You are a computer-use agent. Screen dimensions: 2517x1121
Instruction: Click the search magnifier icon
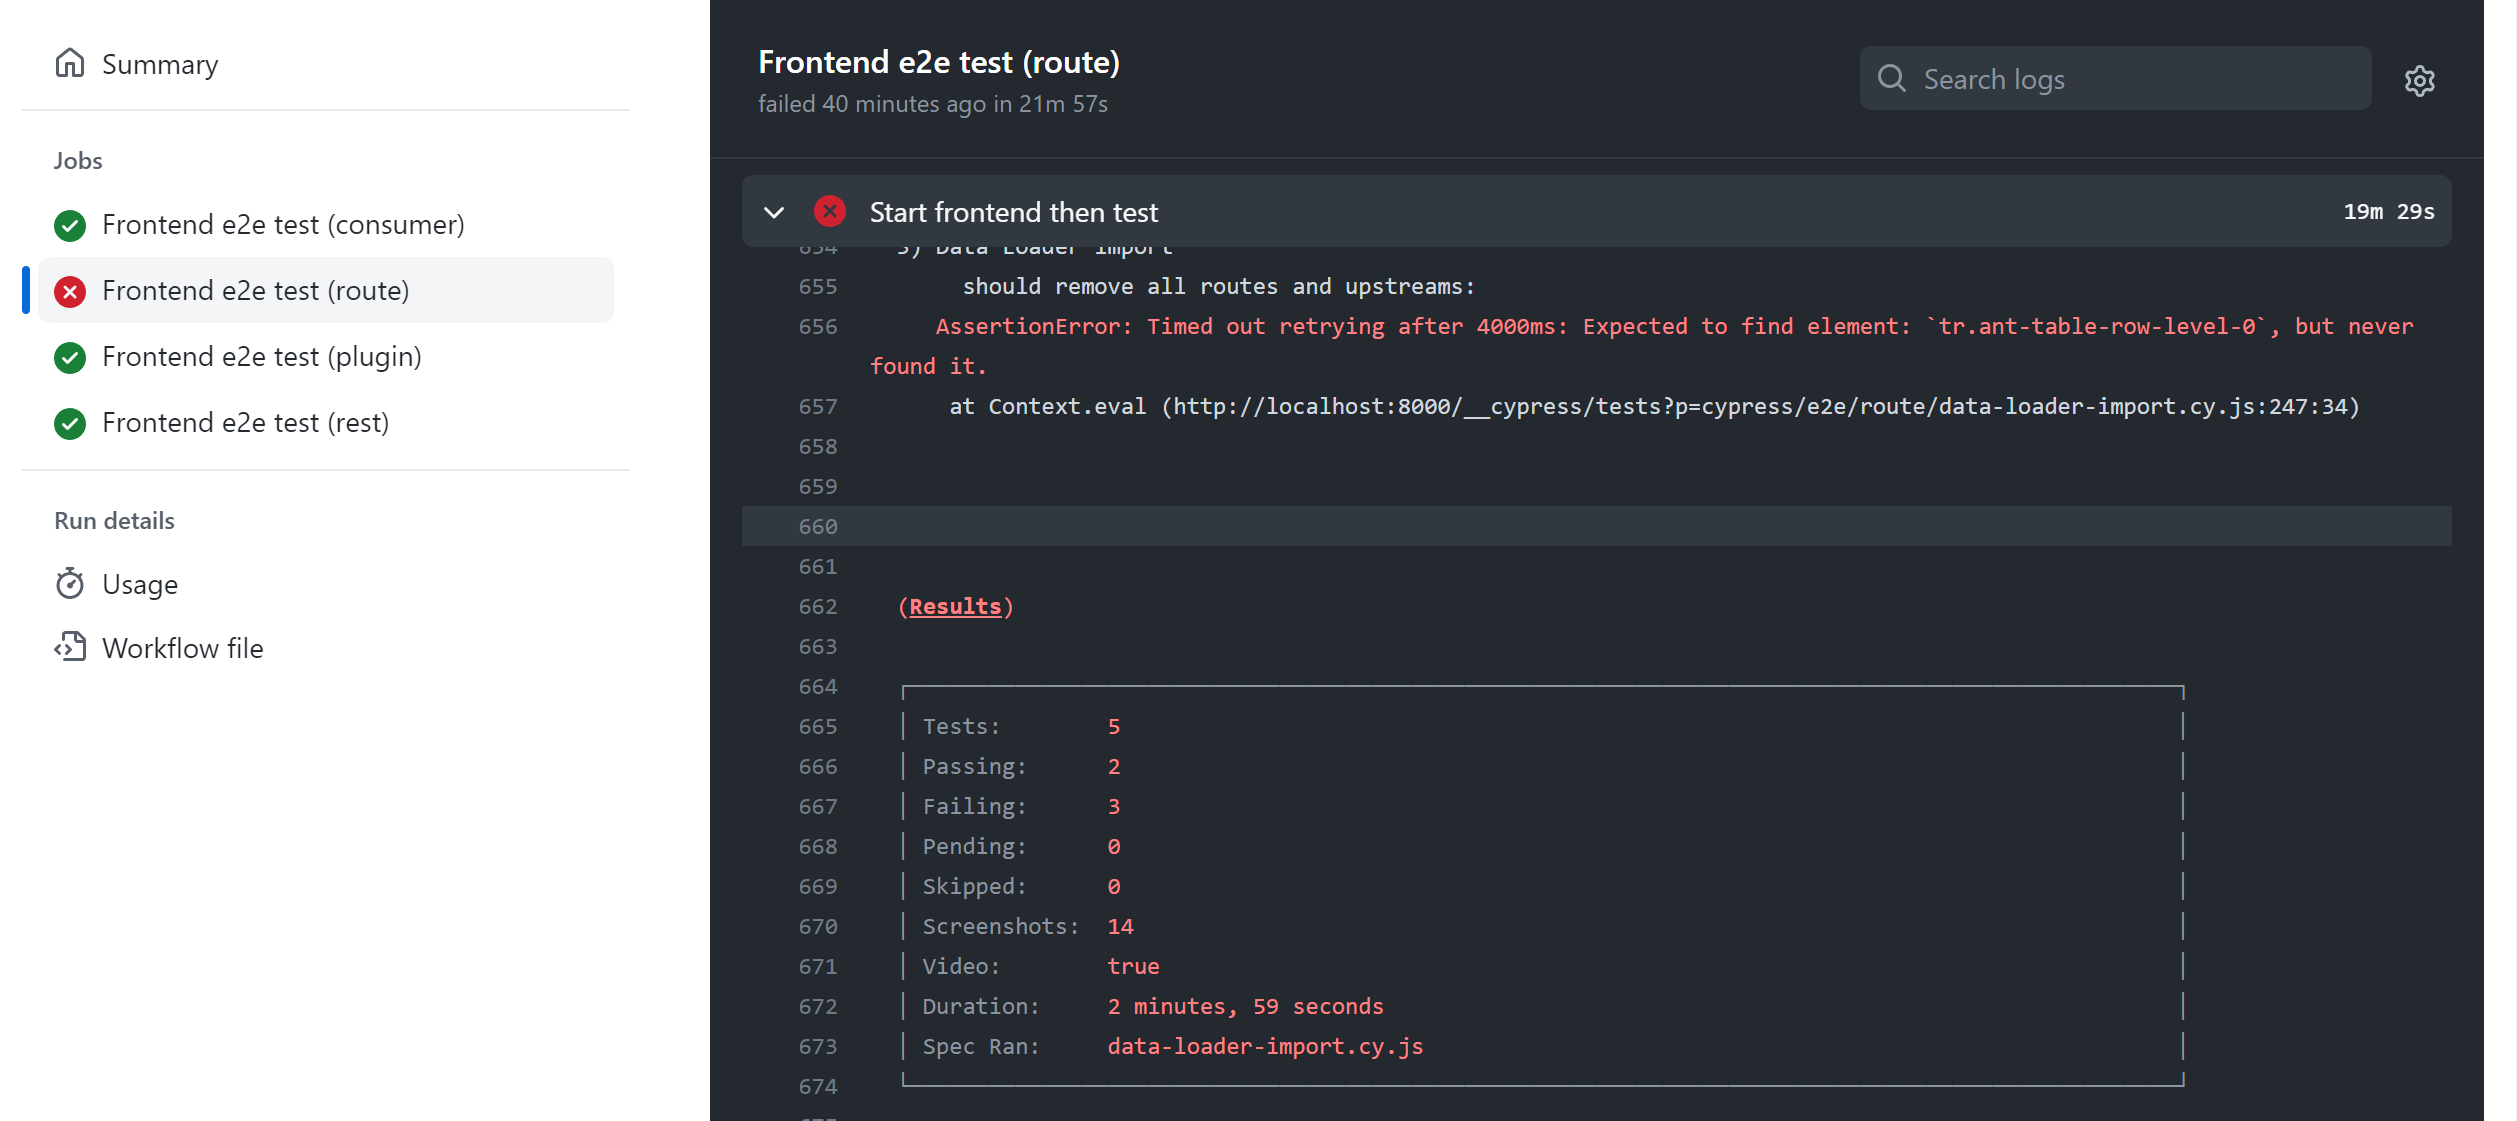tap(1890, 78)
